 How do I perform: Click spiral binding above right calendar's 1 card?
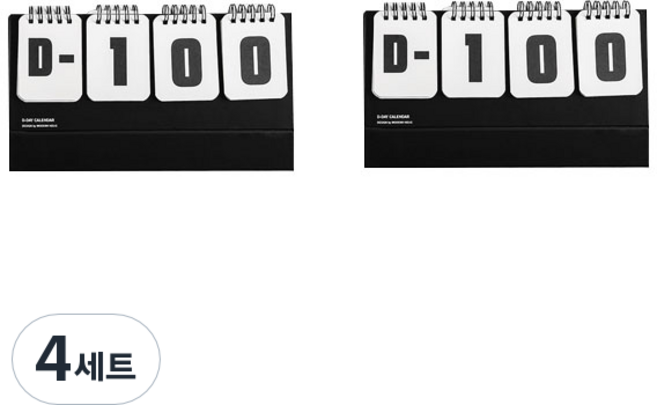click(472, 11)
